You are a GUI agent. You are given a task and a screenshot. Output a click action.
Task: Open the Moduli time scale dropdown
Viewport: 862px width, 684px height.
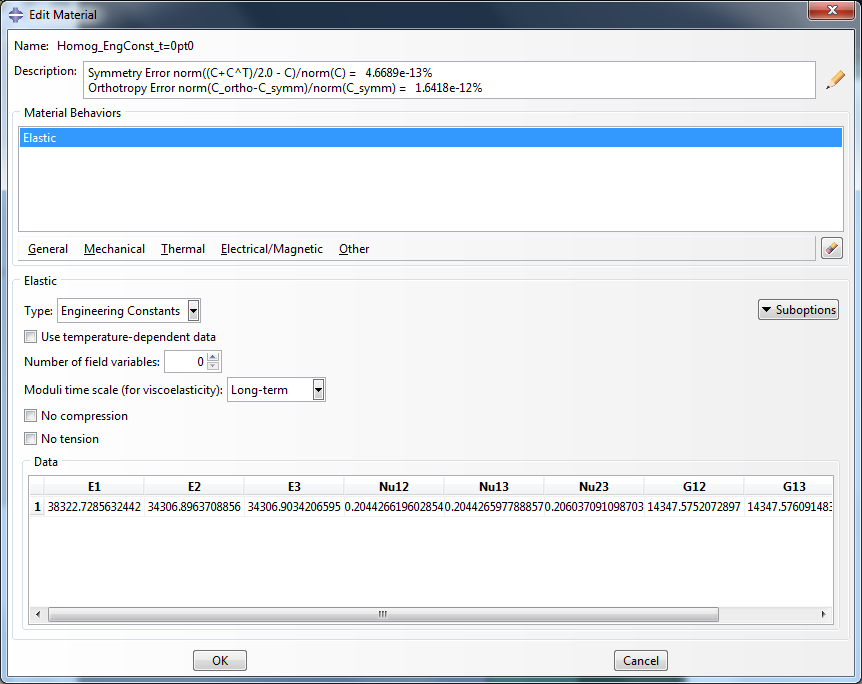click(316, 389)
